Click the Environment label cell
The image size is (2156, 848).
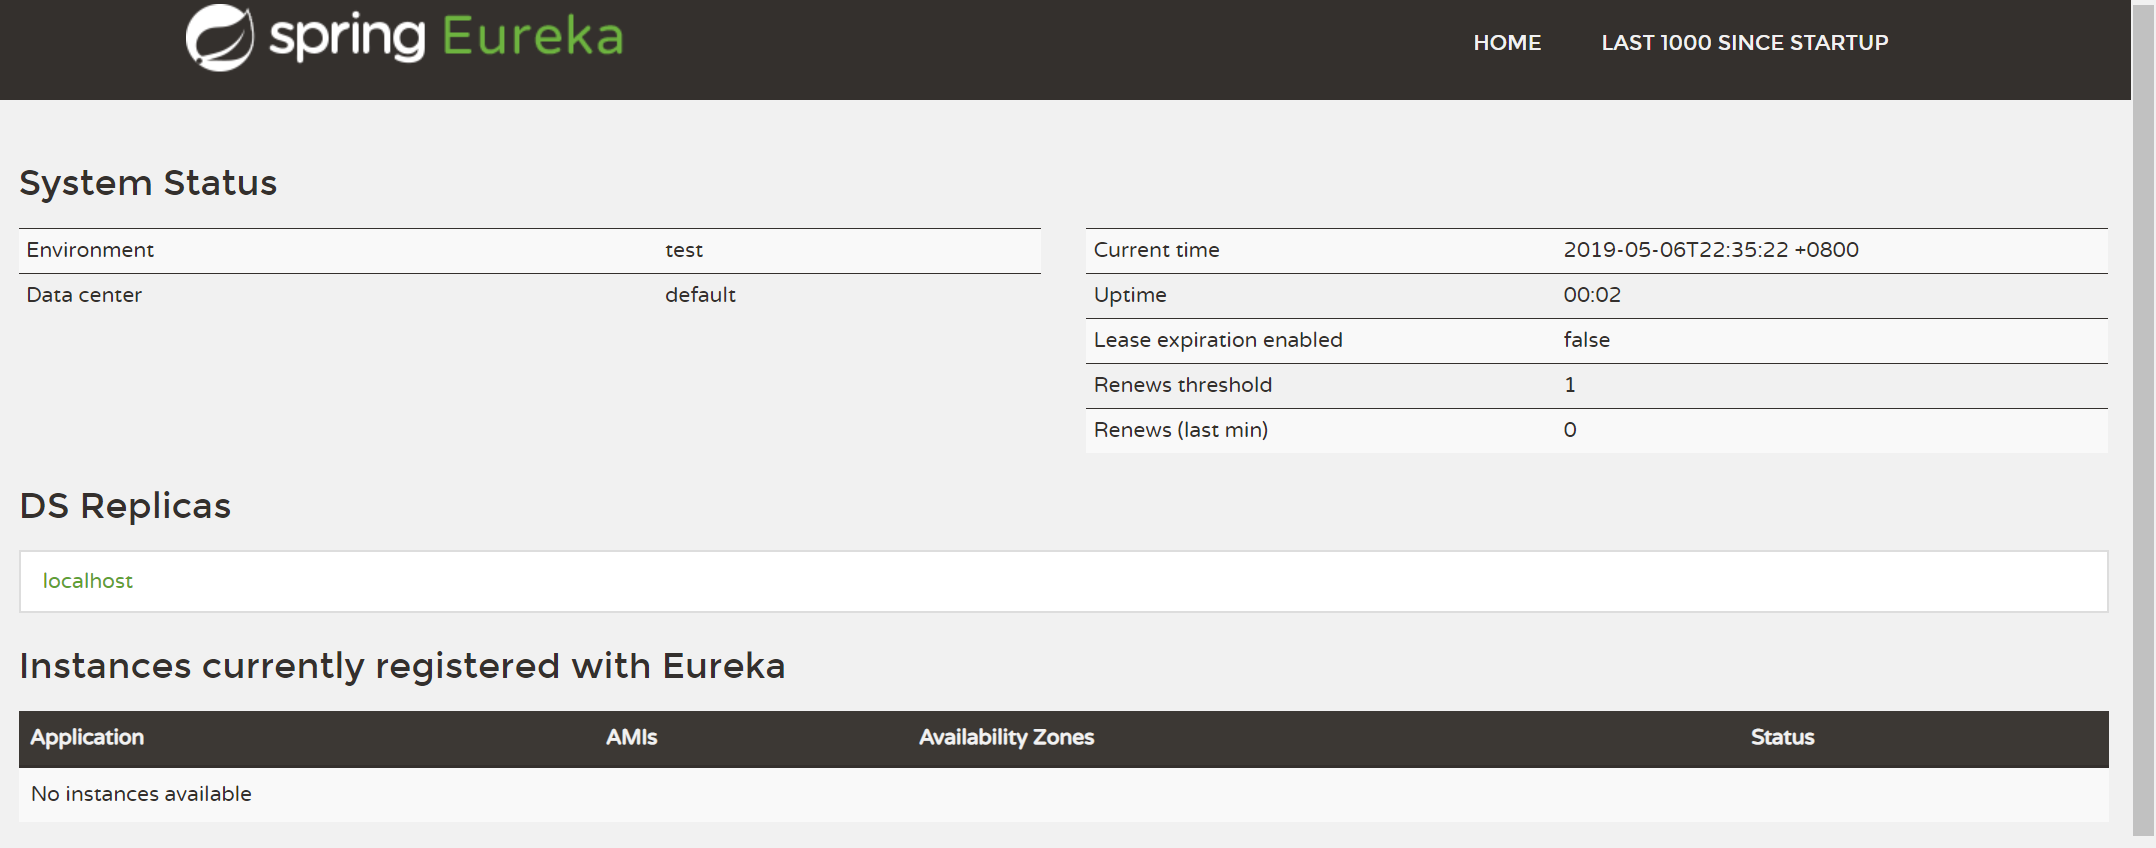coord(90,250)
